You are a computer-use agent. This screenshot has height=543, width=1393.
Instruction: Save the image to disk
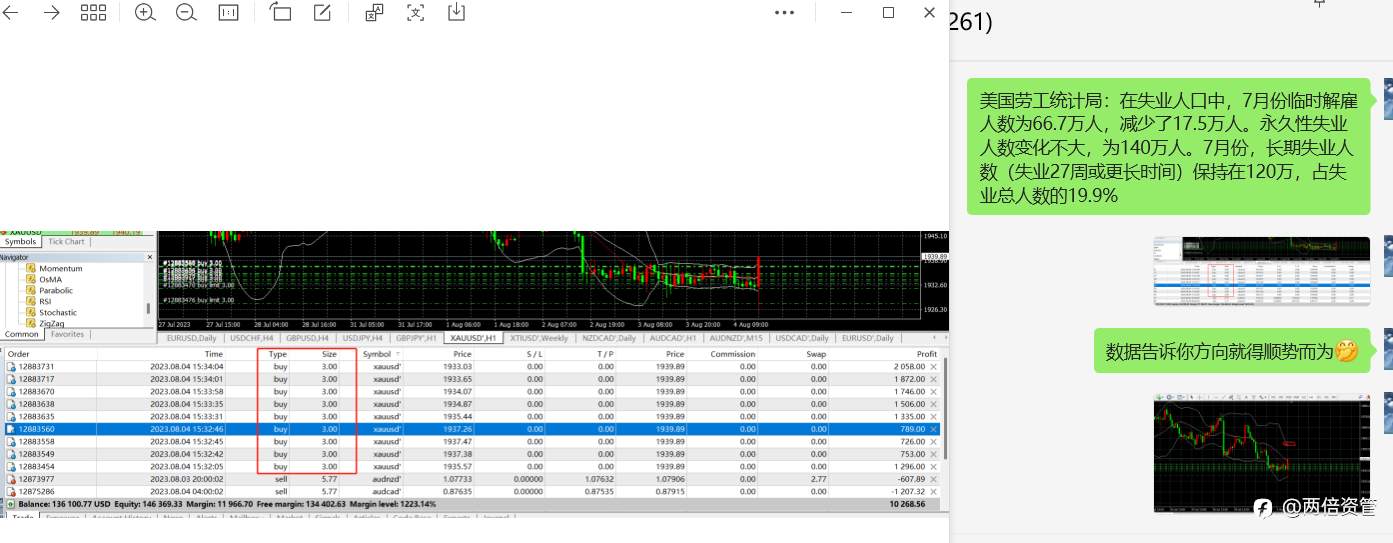click(x=456, y=12)
